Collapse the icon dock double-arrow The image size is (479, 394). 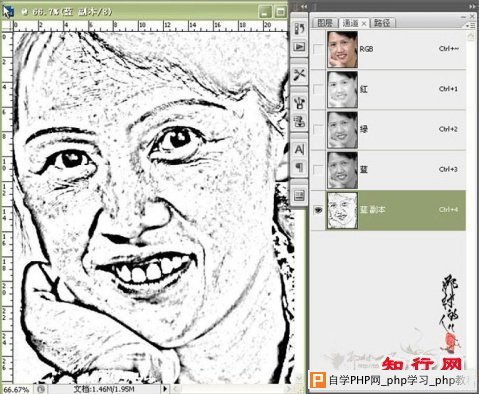point(304,6)
